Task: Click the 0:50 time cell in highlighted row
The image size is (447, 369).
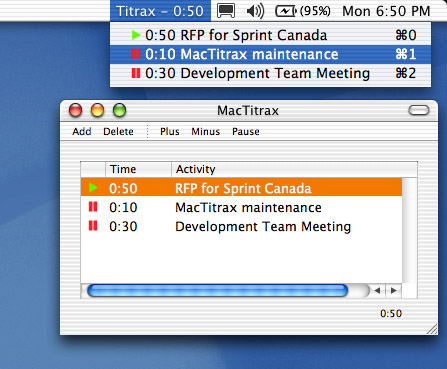Action: (x=123, y=189)
